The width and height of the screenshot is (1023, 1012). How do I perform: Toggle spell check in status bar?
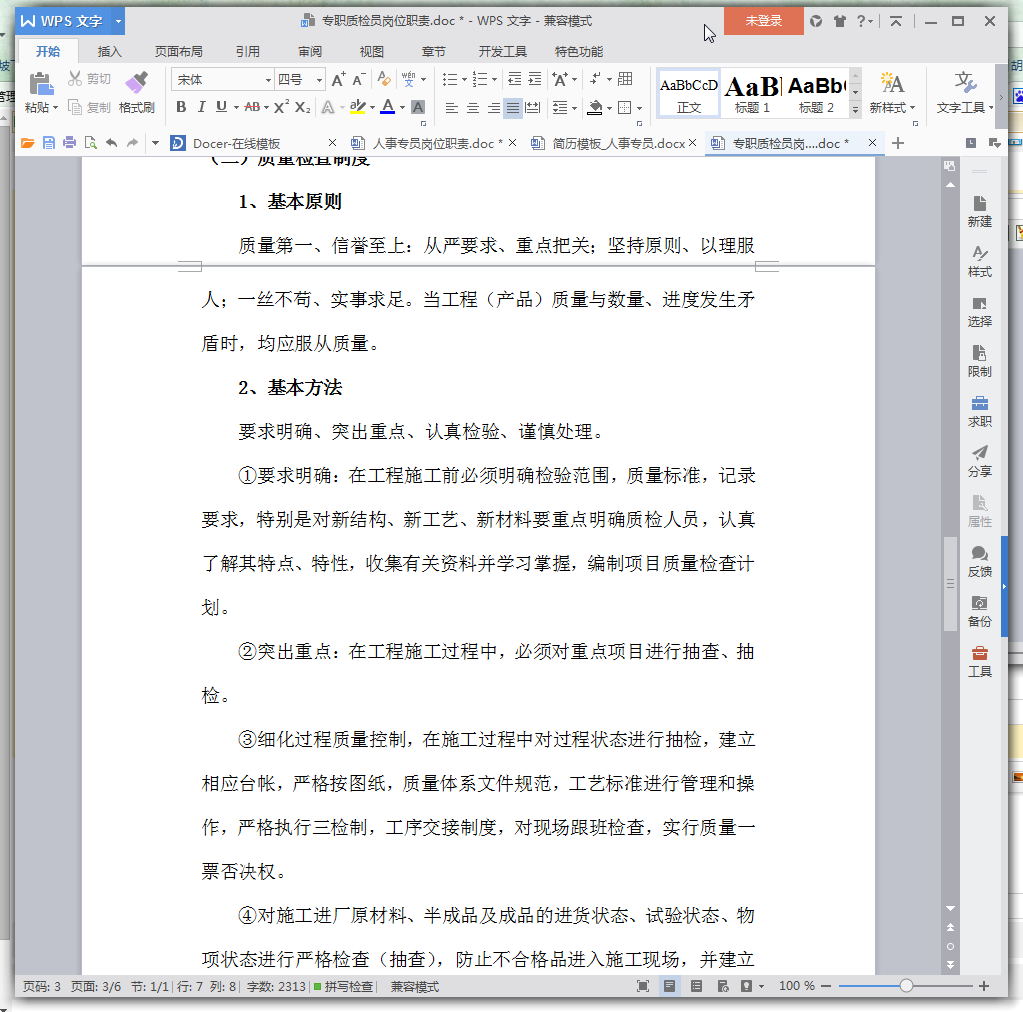[344, 987]
